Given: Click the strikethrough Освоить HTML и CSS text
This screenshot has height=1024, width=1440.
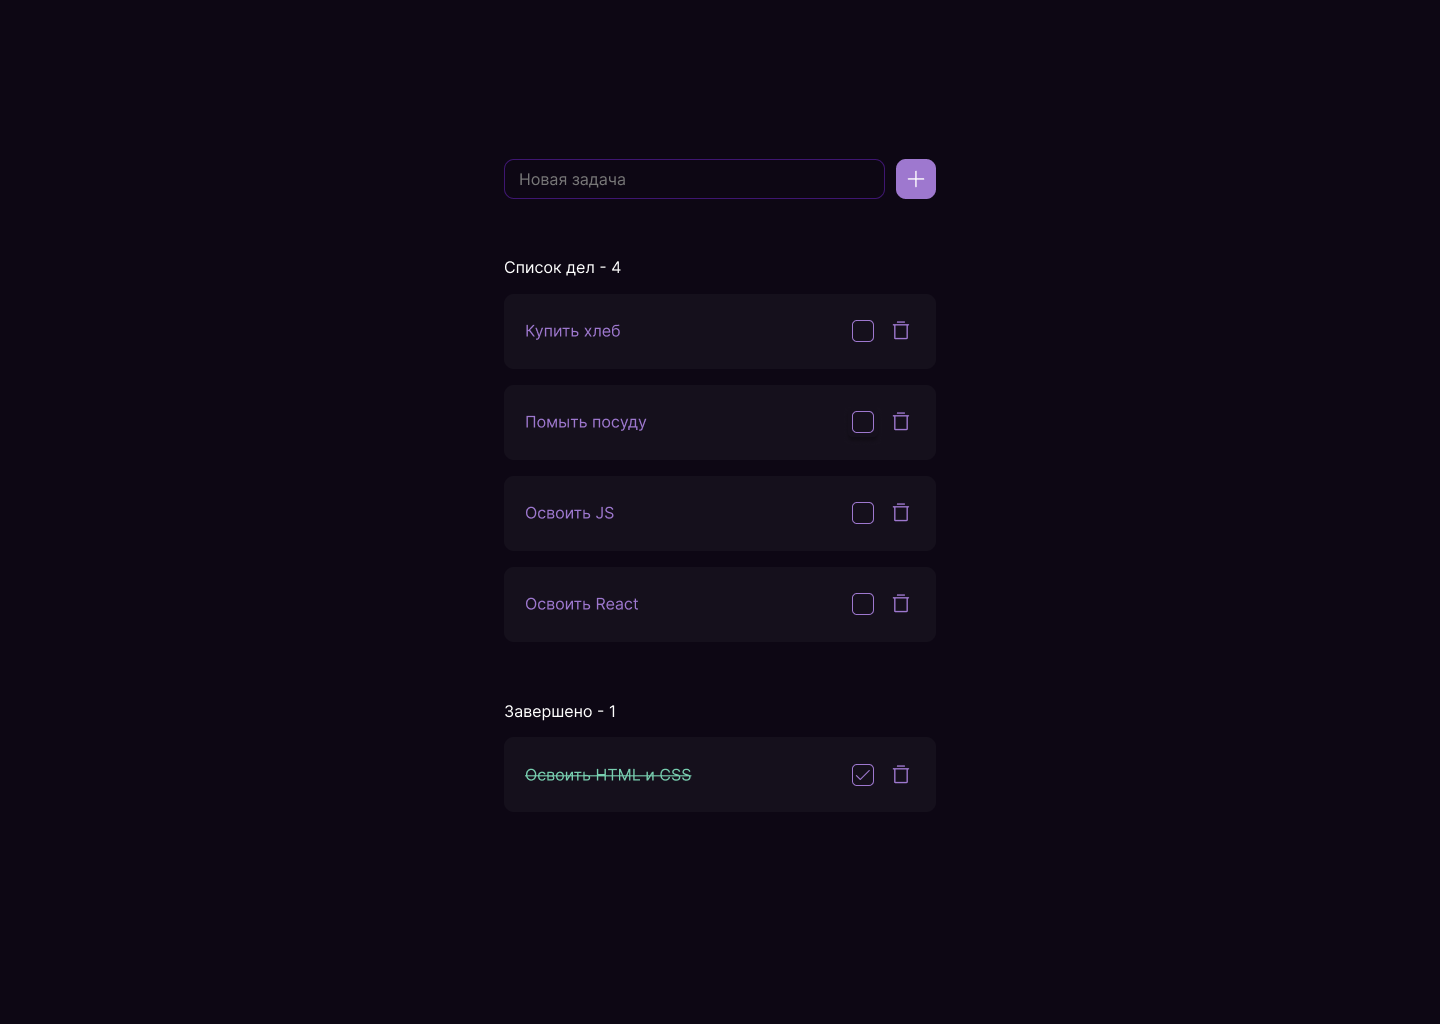Looking at the screenshot, I should pos(608,775).
